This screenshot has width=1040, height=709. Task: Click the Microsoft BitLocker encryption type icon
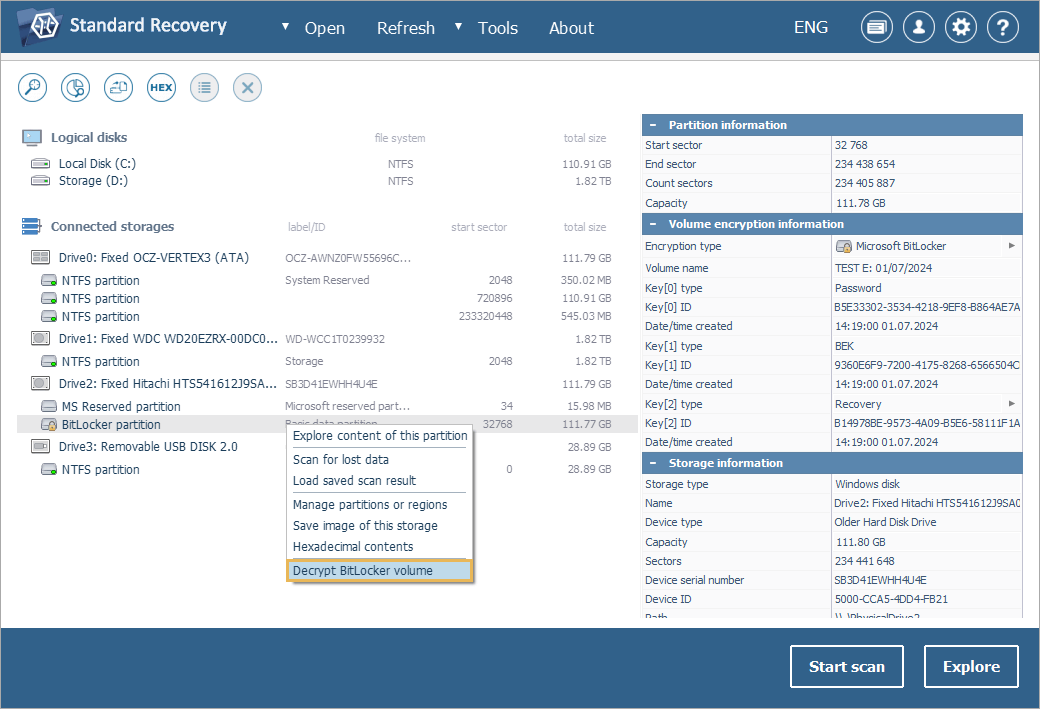[844, 246]
